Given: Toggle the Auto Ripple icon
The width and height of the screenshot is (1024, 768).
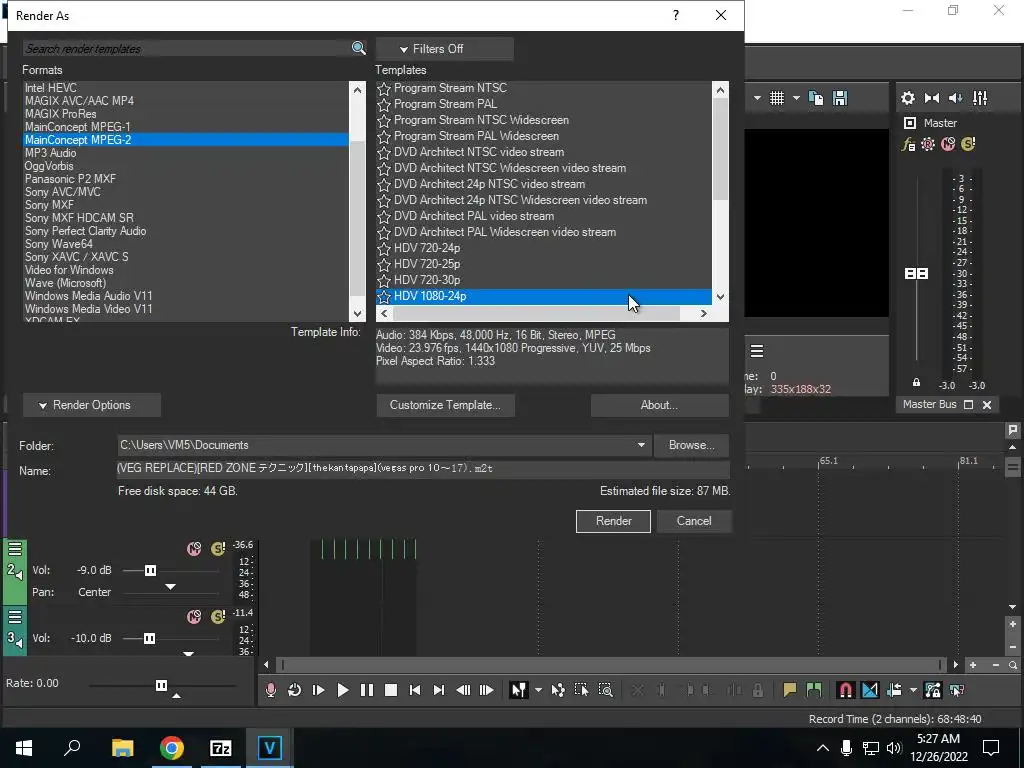Looking at the screenshot, I should (894, 690).
